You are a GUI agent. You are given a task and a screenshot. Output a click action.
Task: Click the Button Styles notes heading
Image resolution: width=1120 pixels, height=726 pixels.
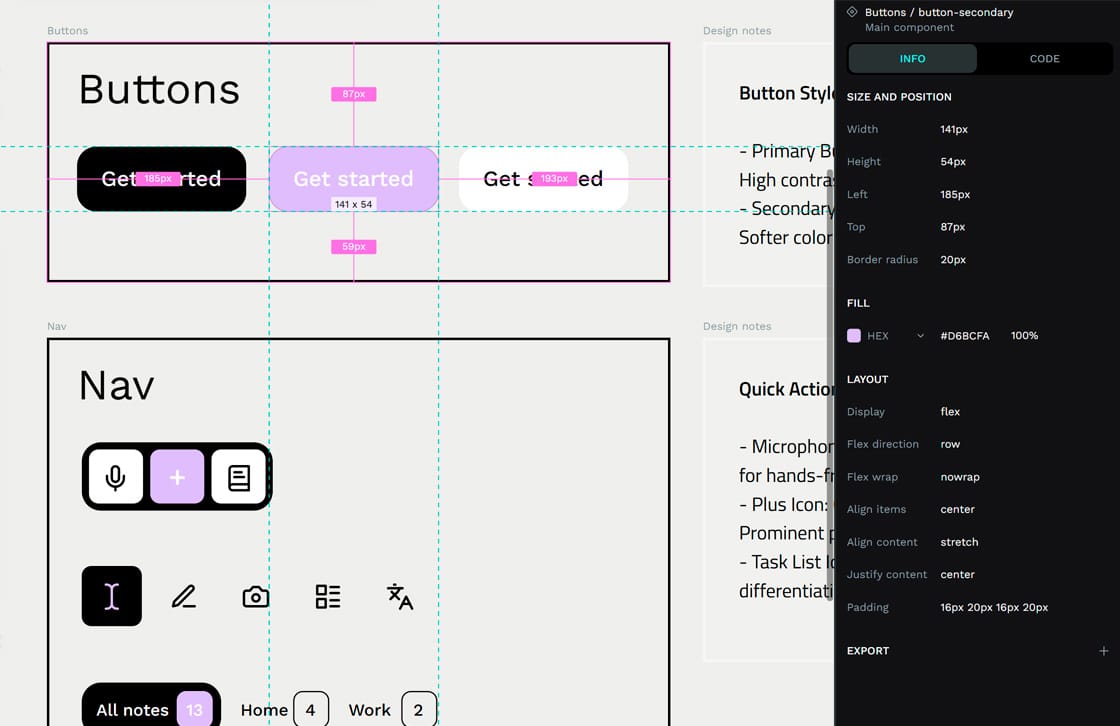click(x=786, y=94)
